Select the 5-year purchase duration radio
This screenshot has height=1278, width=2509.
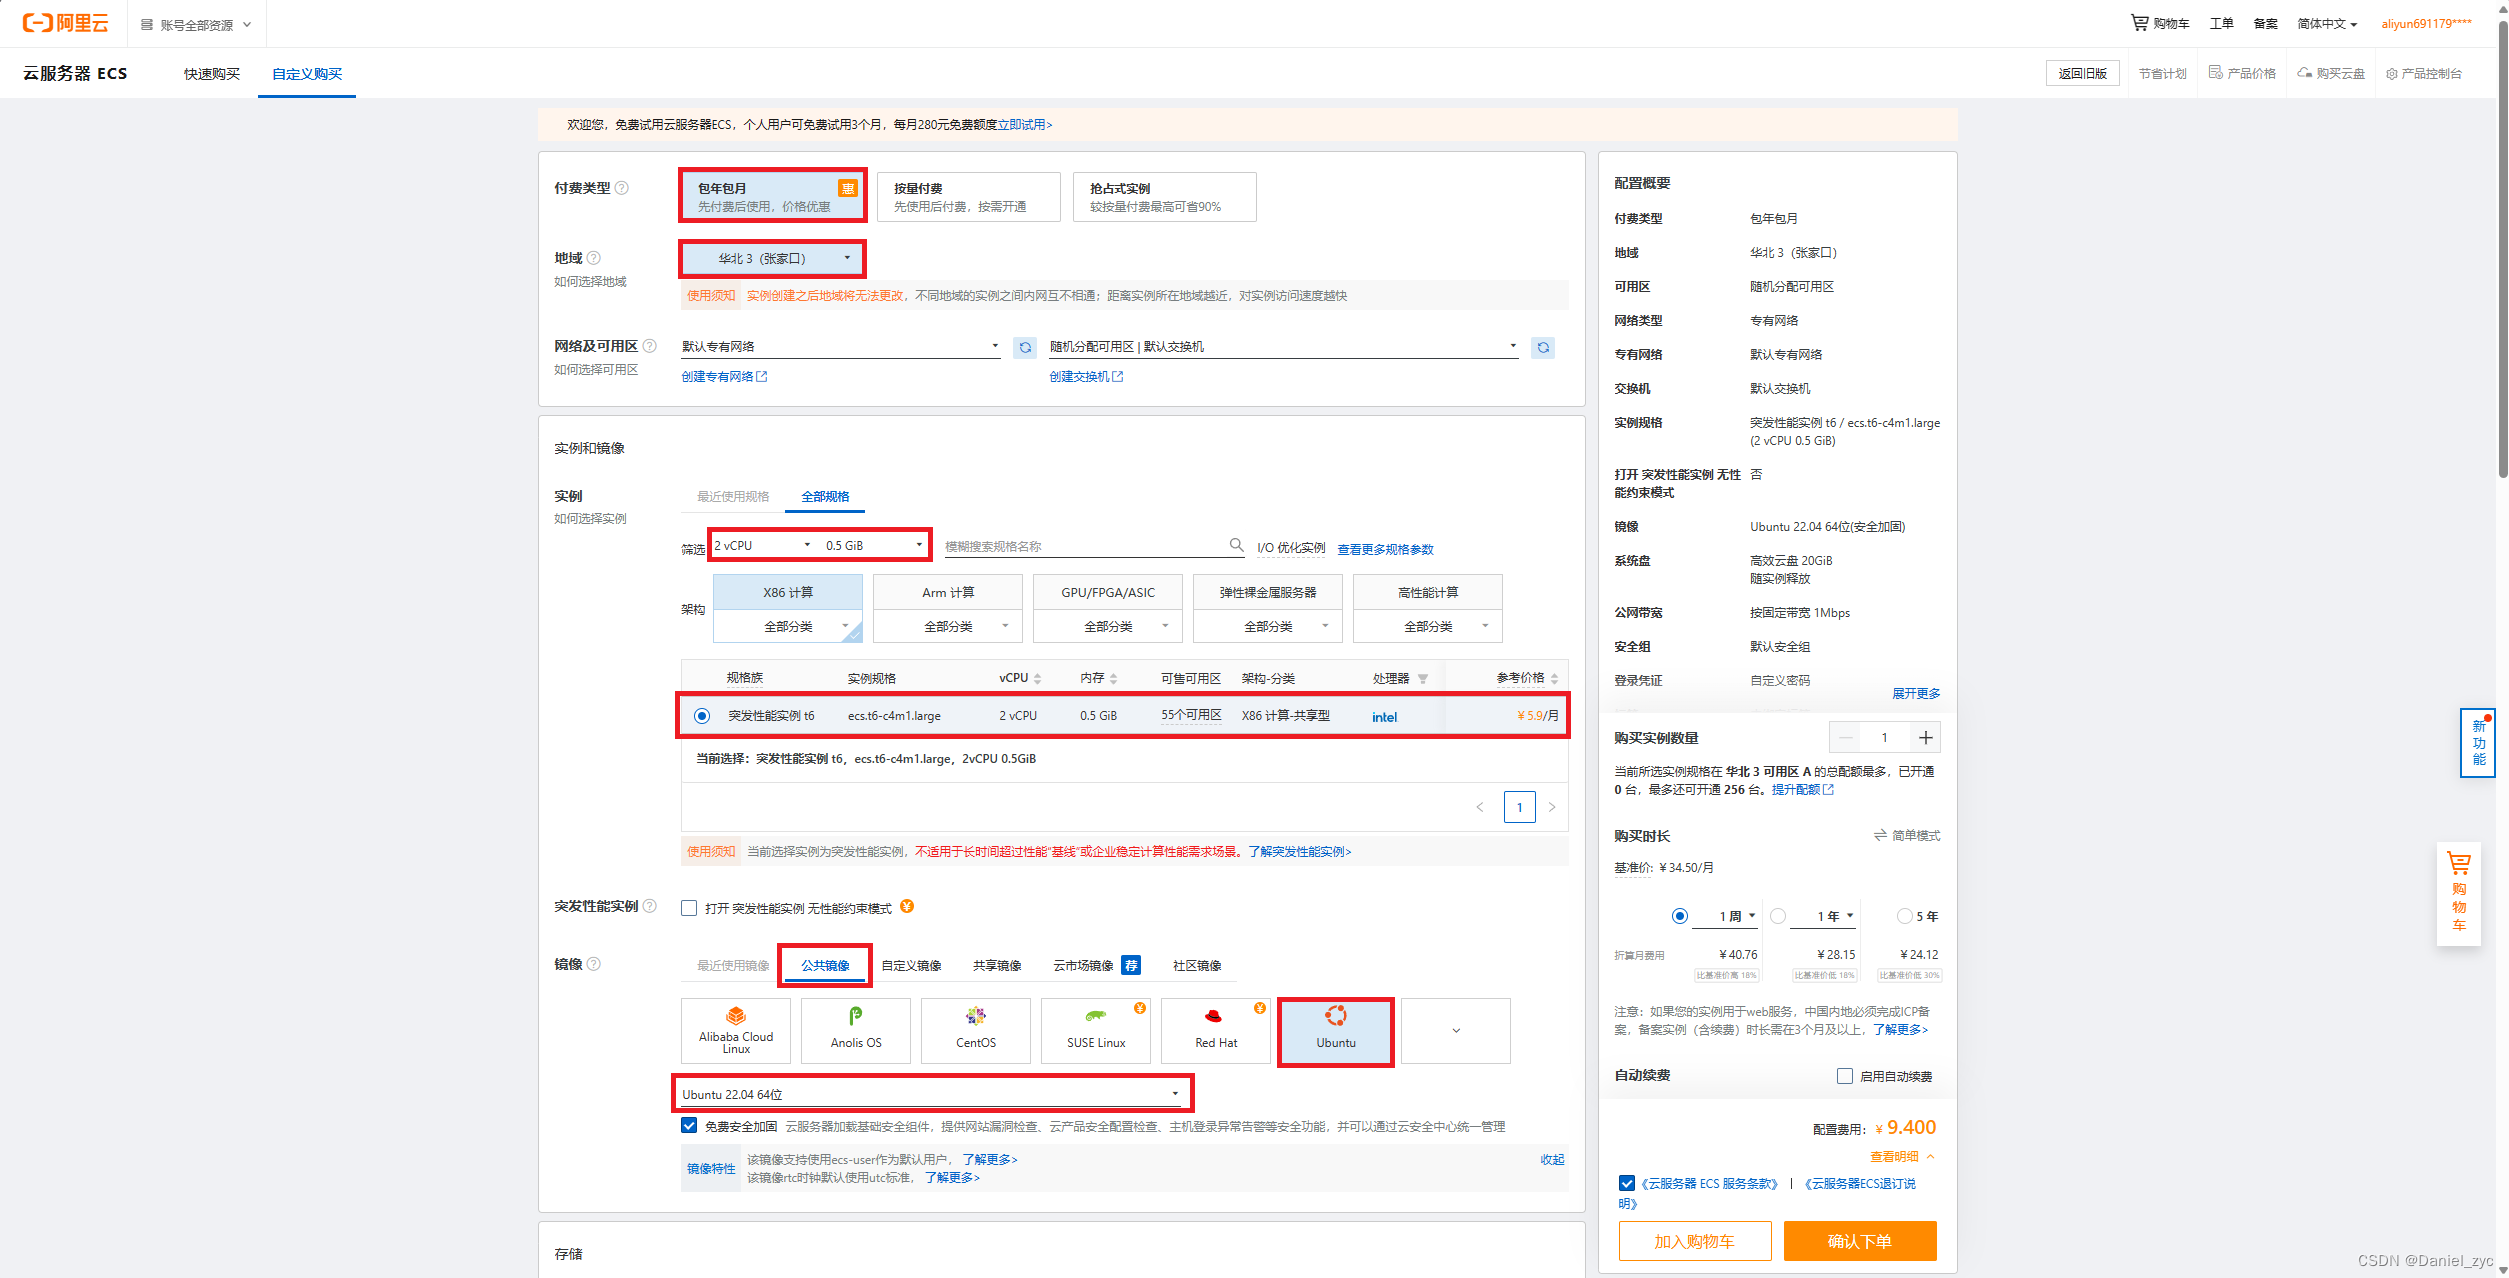(1904, 916)
